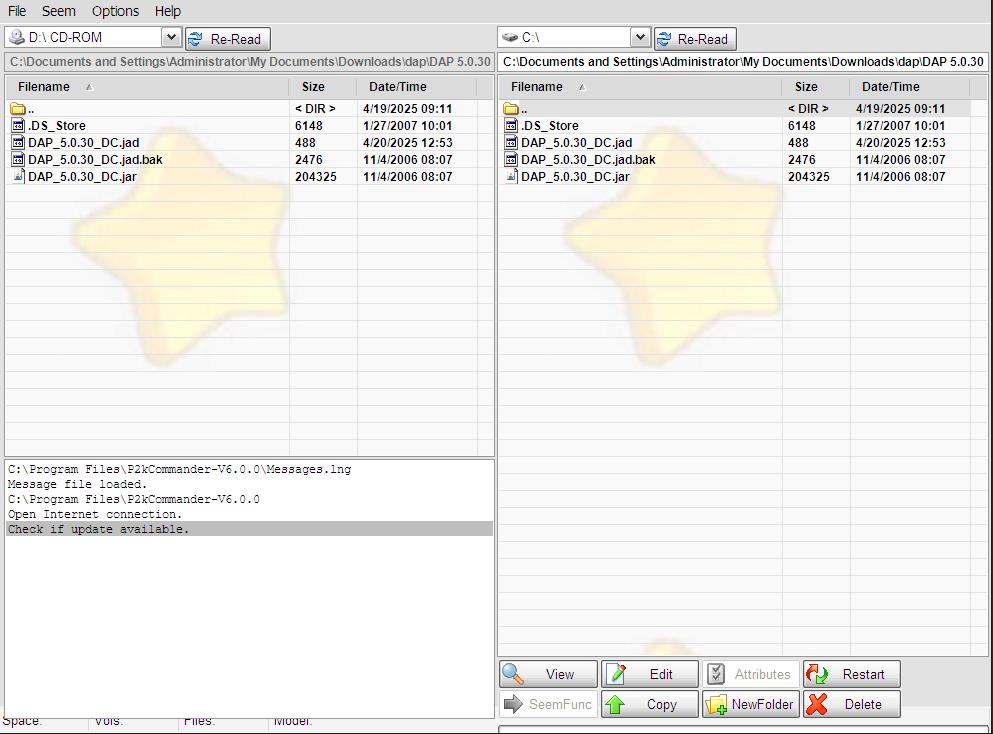Click the View button
The image size is (993, 734).
[x=548, y=674]
